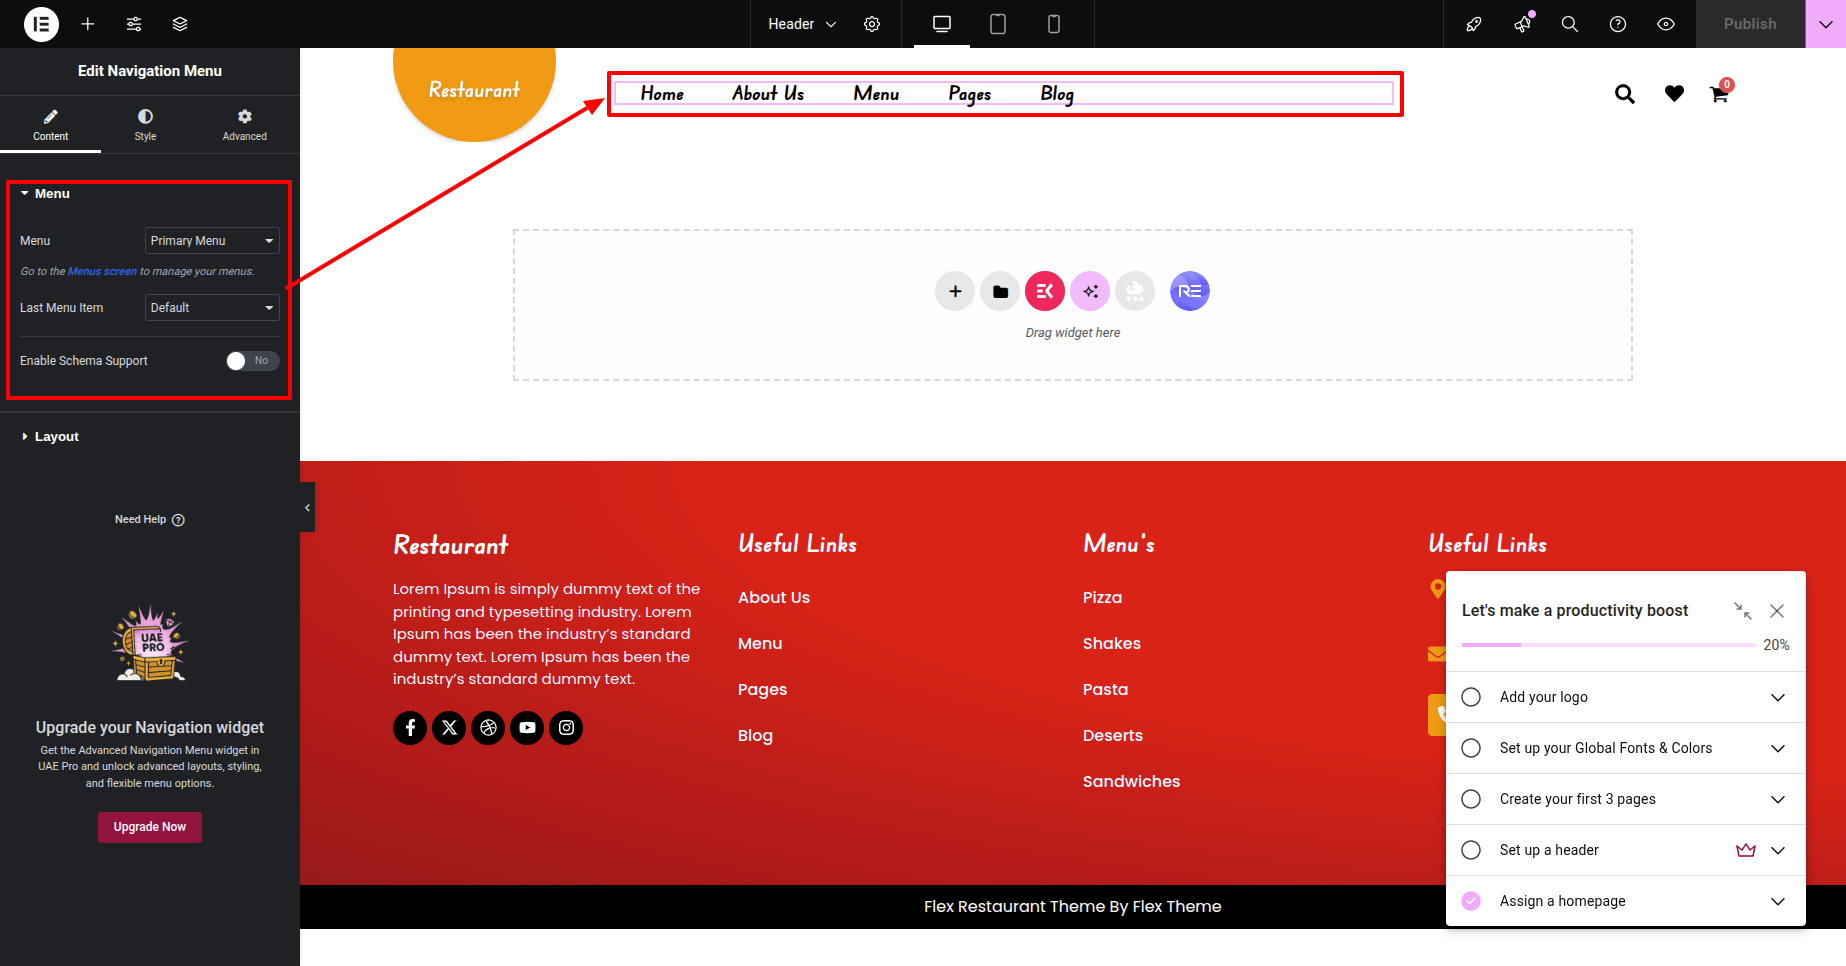
Task: Click the Upgrade Now button
Action: (150, 827)
